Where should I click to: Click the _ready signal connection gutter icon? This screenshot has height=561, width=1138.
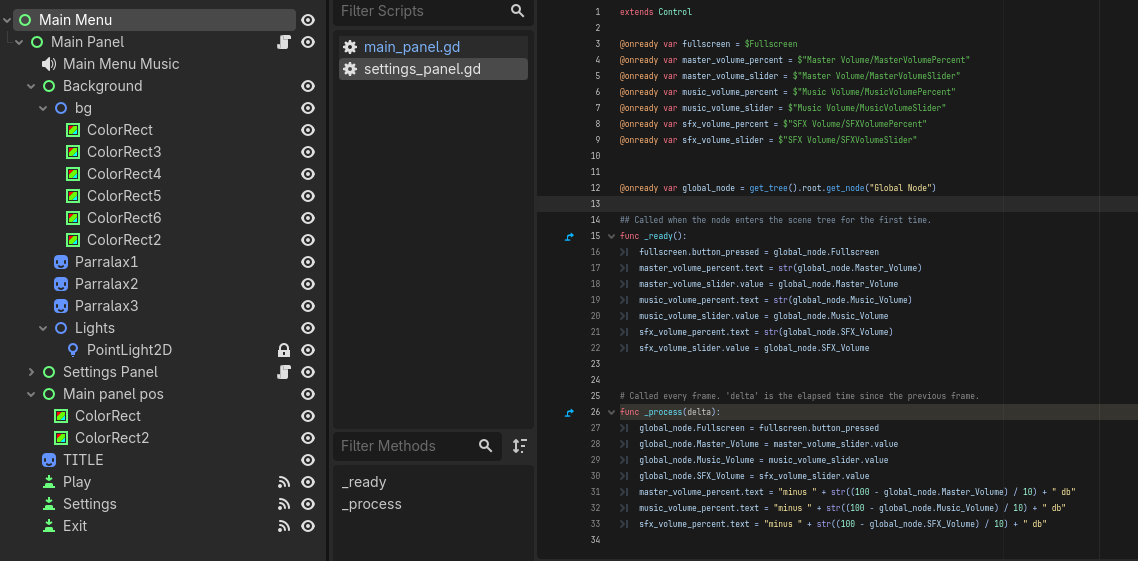click(x=570, y=237)
